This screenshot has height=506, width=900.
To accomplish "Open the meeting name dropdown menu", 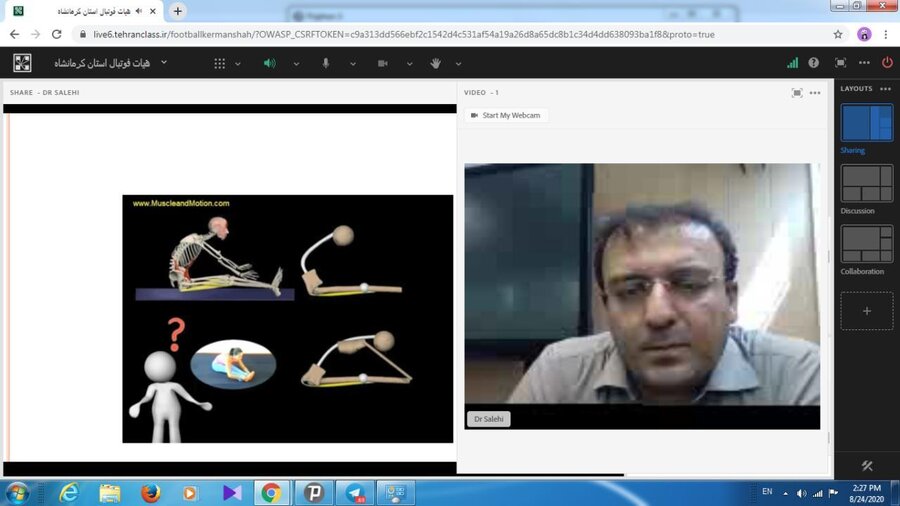I will coord(164,62).
